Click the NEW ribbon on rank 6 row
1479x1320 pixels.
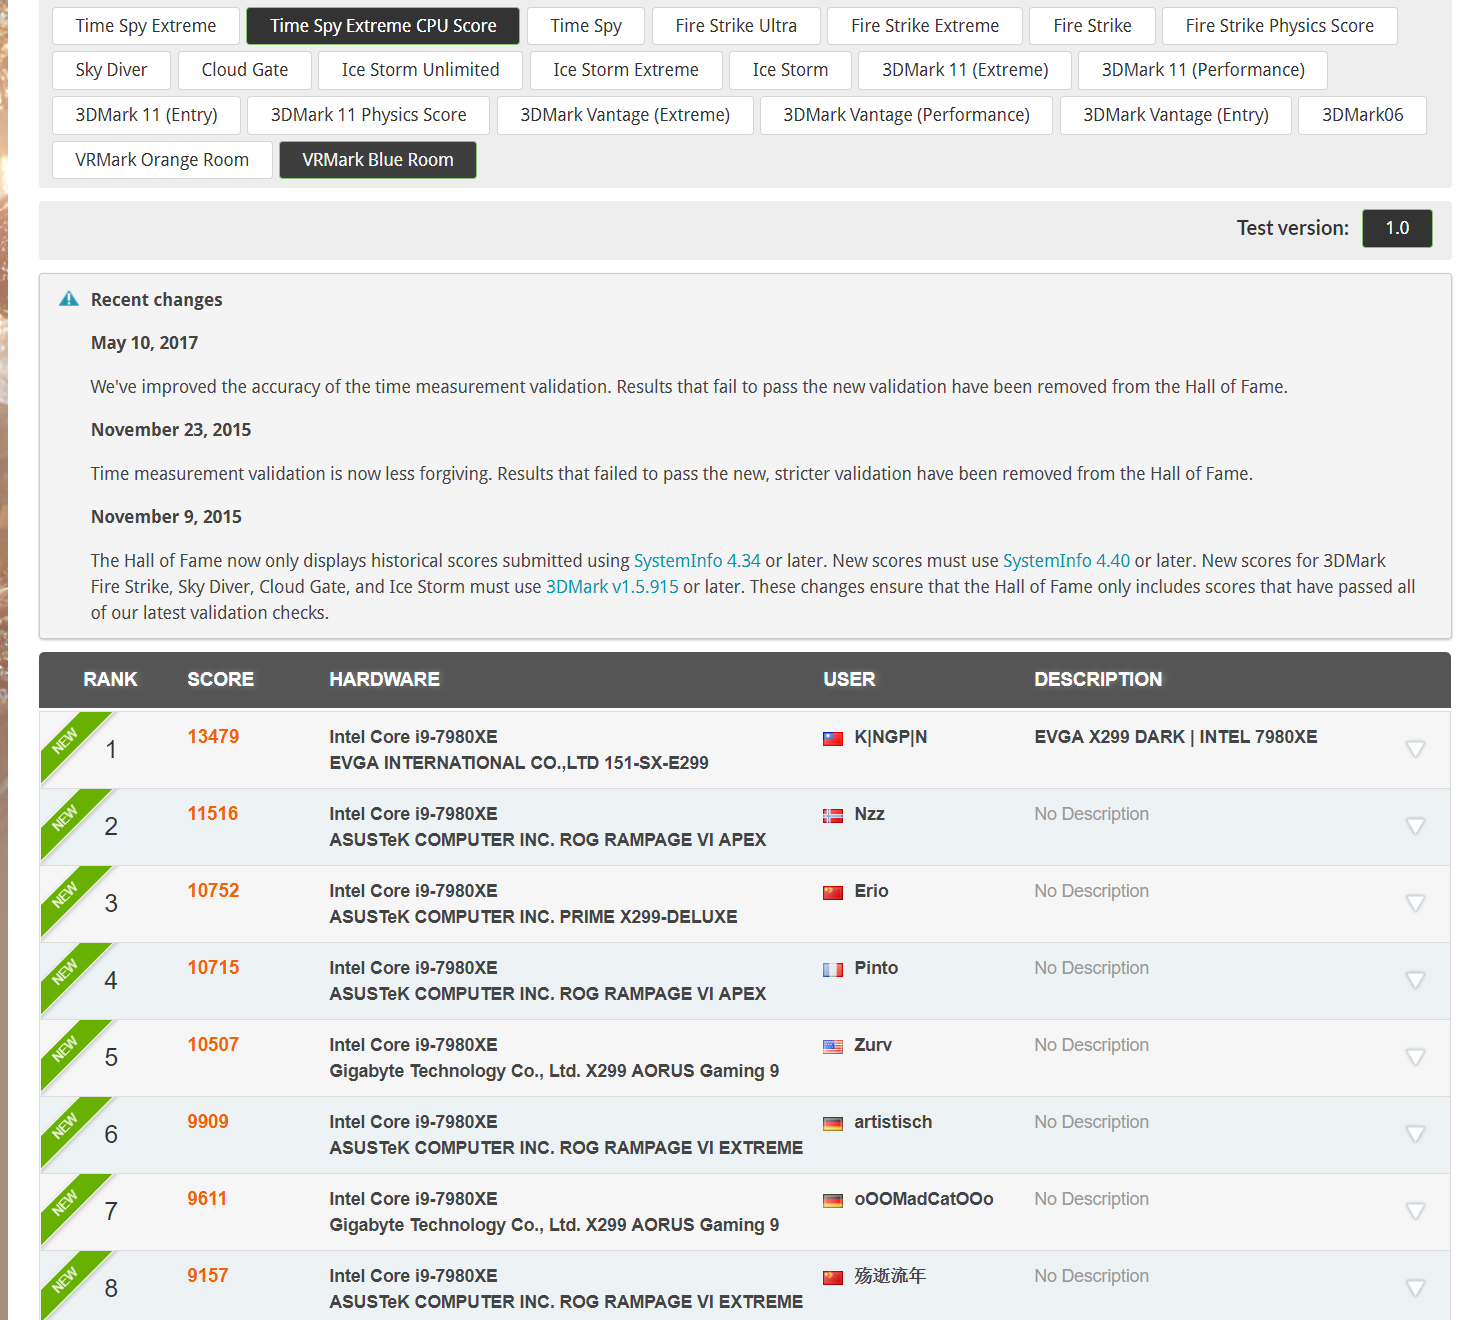pos(66,1124)
